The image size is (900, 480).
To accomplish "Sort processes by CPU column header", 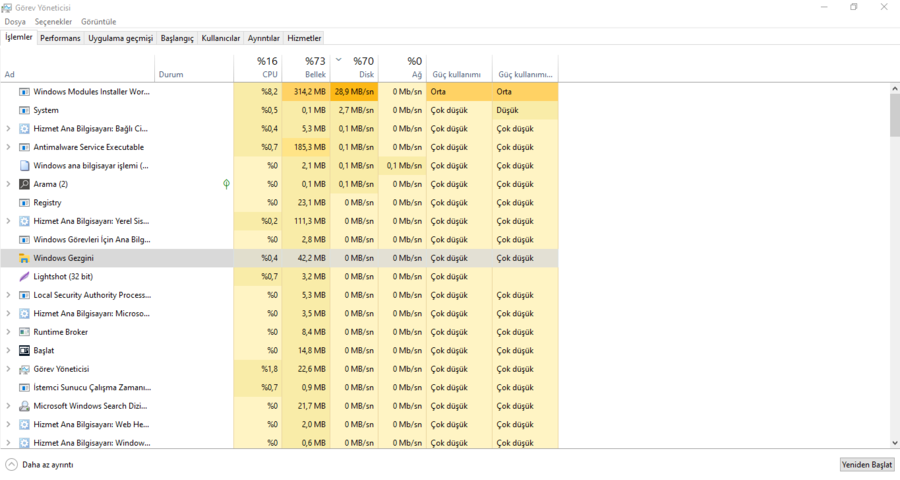I will click(x=257, y=68).
